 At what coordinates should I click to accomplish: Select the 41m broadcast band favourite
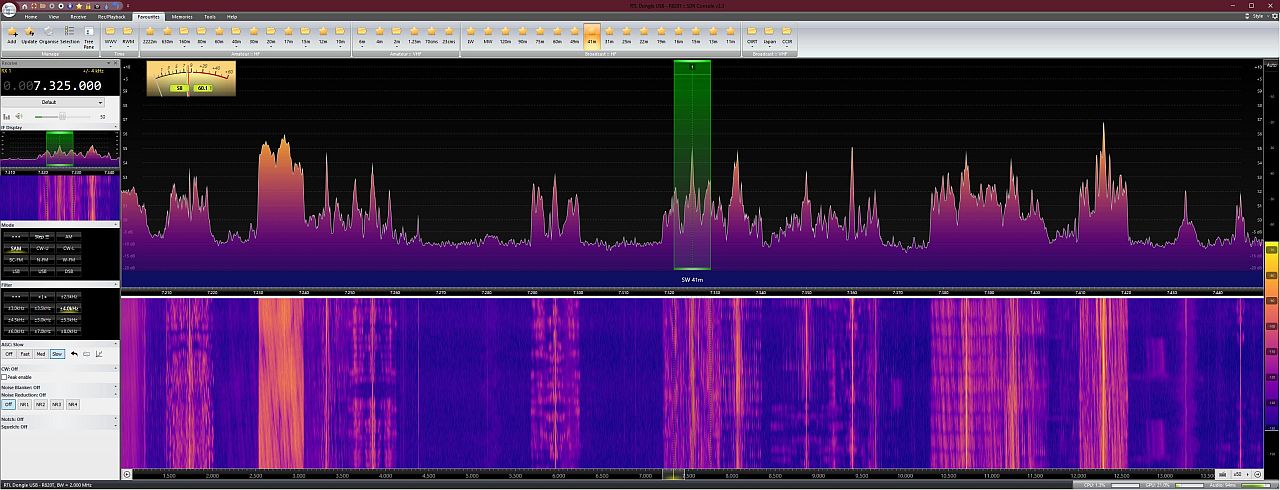coord(591,33)
